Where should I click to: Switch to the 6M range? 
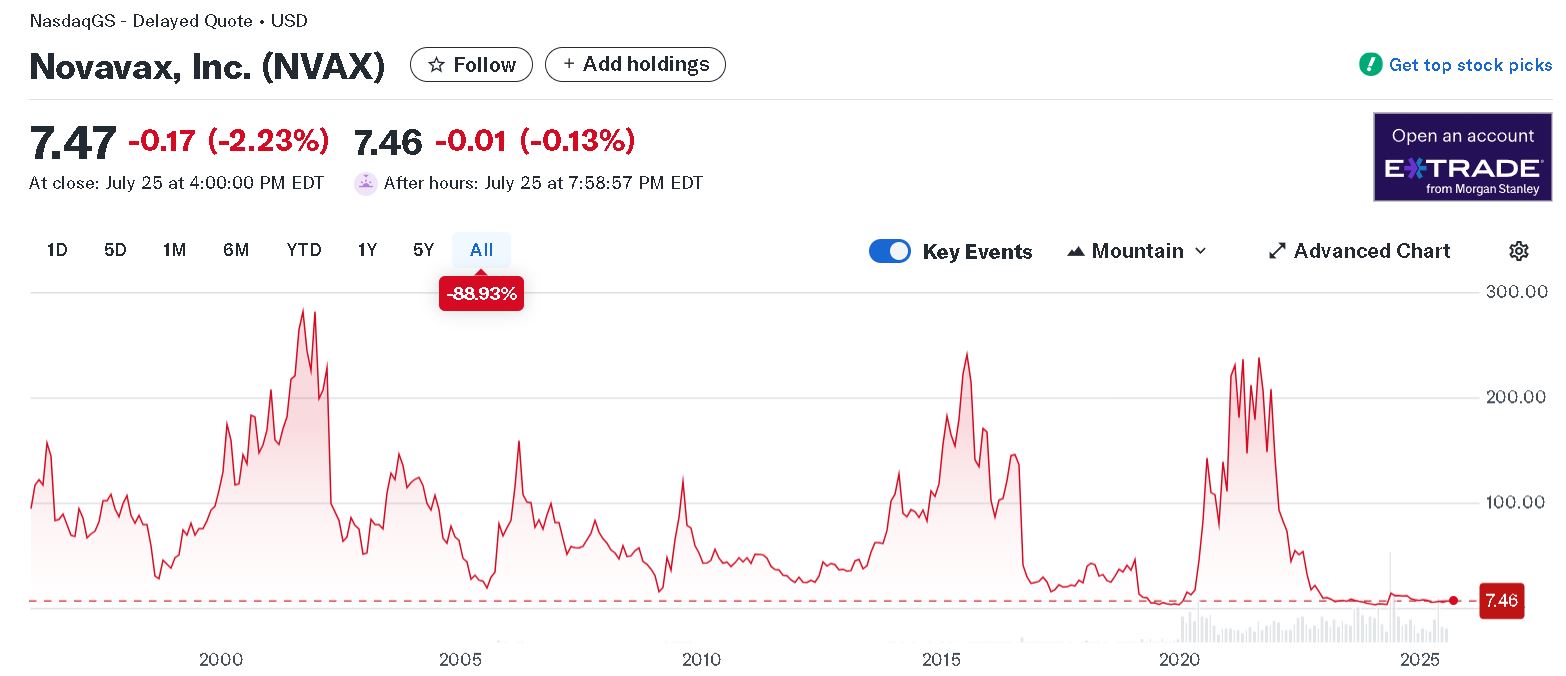(236, 250)
